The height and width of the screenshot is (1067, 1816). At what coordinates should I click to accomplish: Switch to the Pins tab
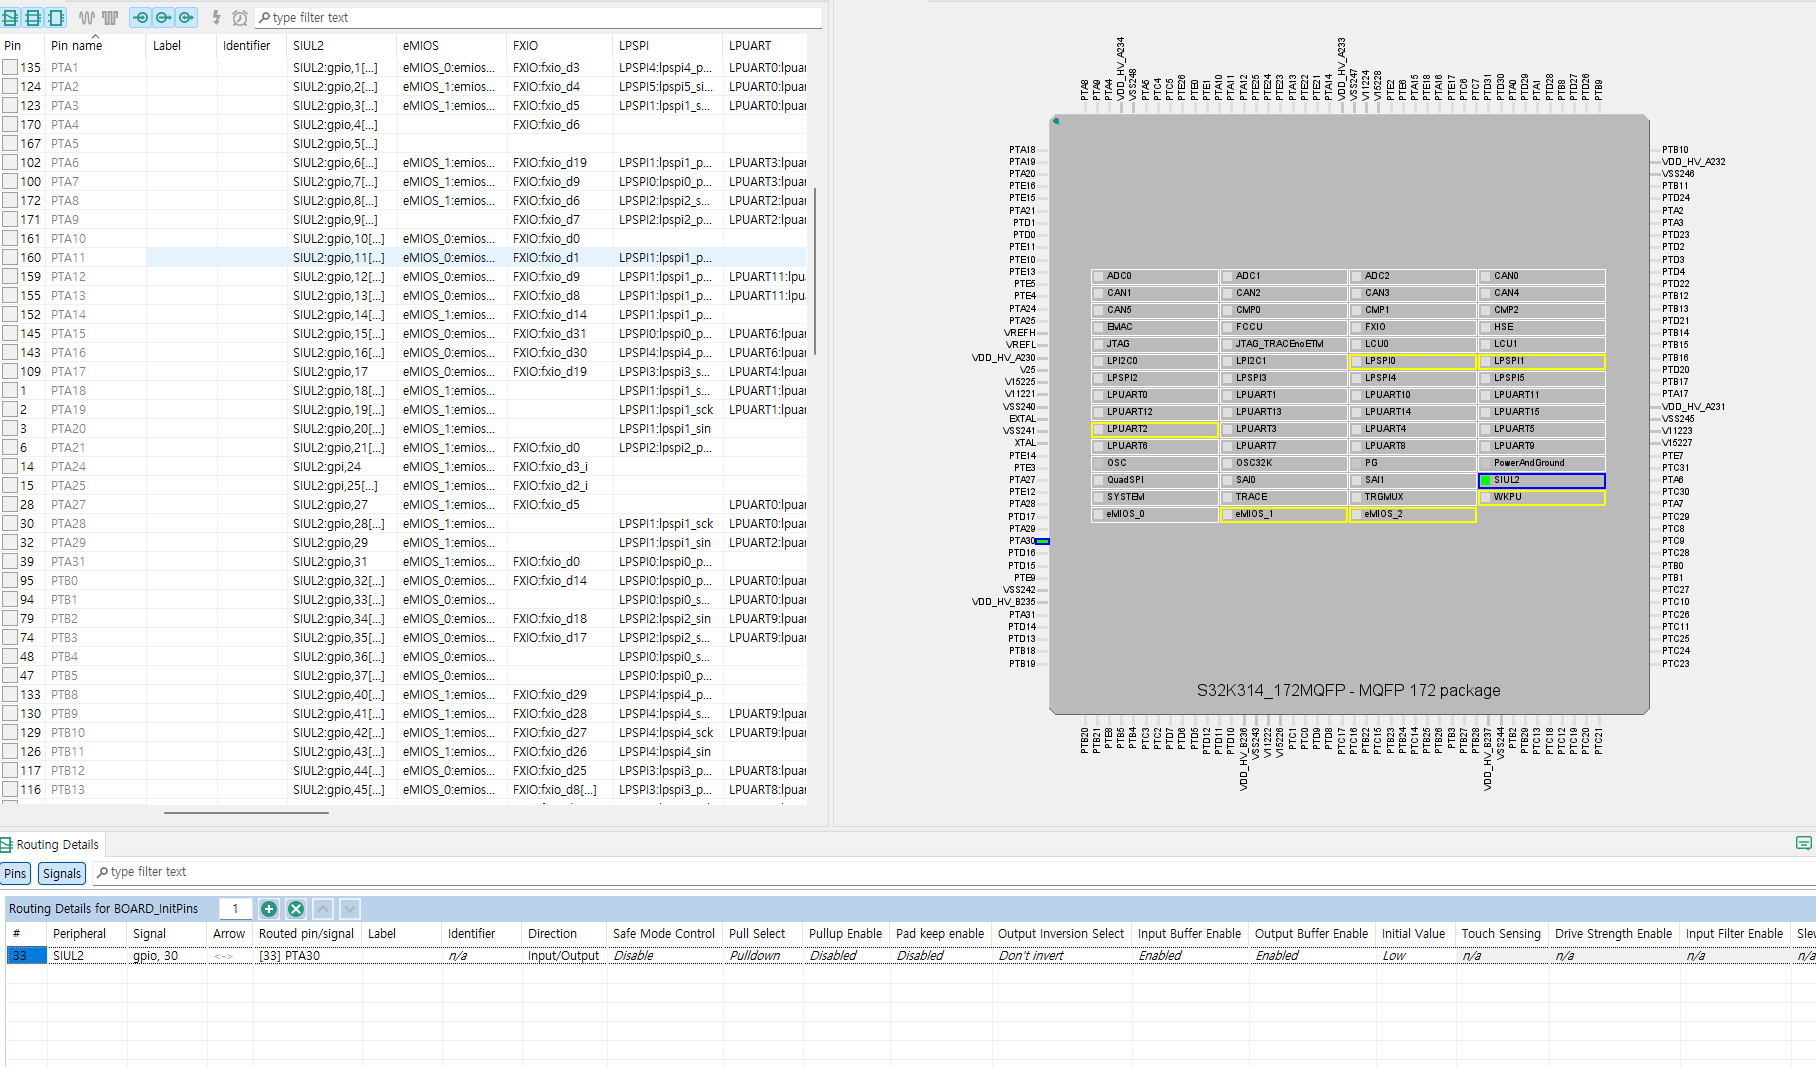pos(15,873)
